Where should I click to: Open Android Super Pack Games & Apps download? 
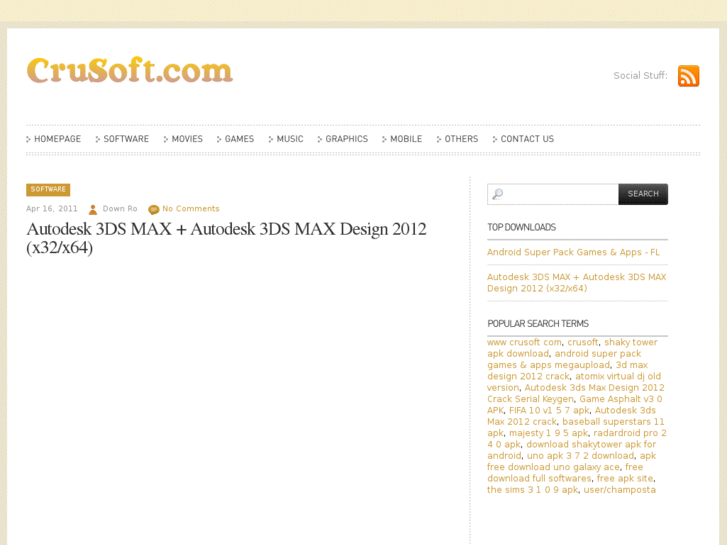[x=573, y=252]
